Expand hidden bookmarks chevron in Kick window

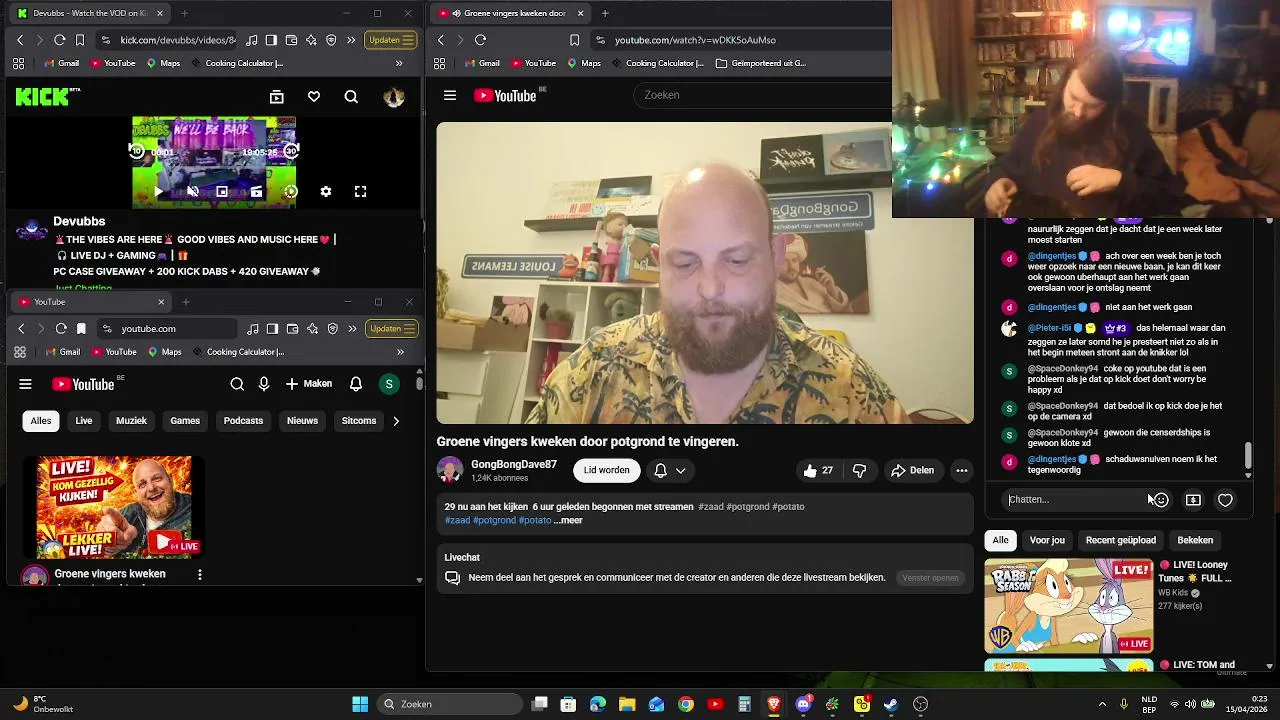pos(399,63)
